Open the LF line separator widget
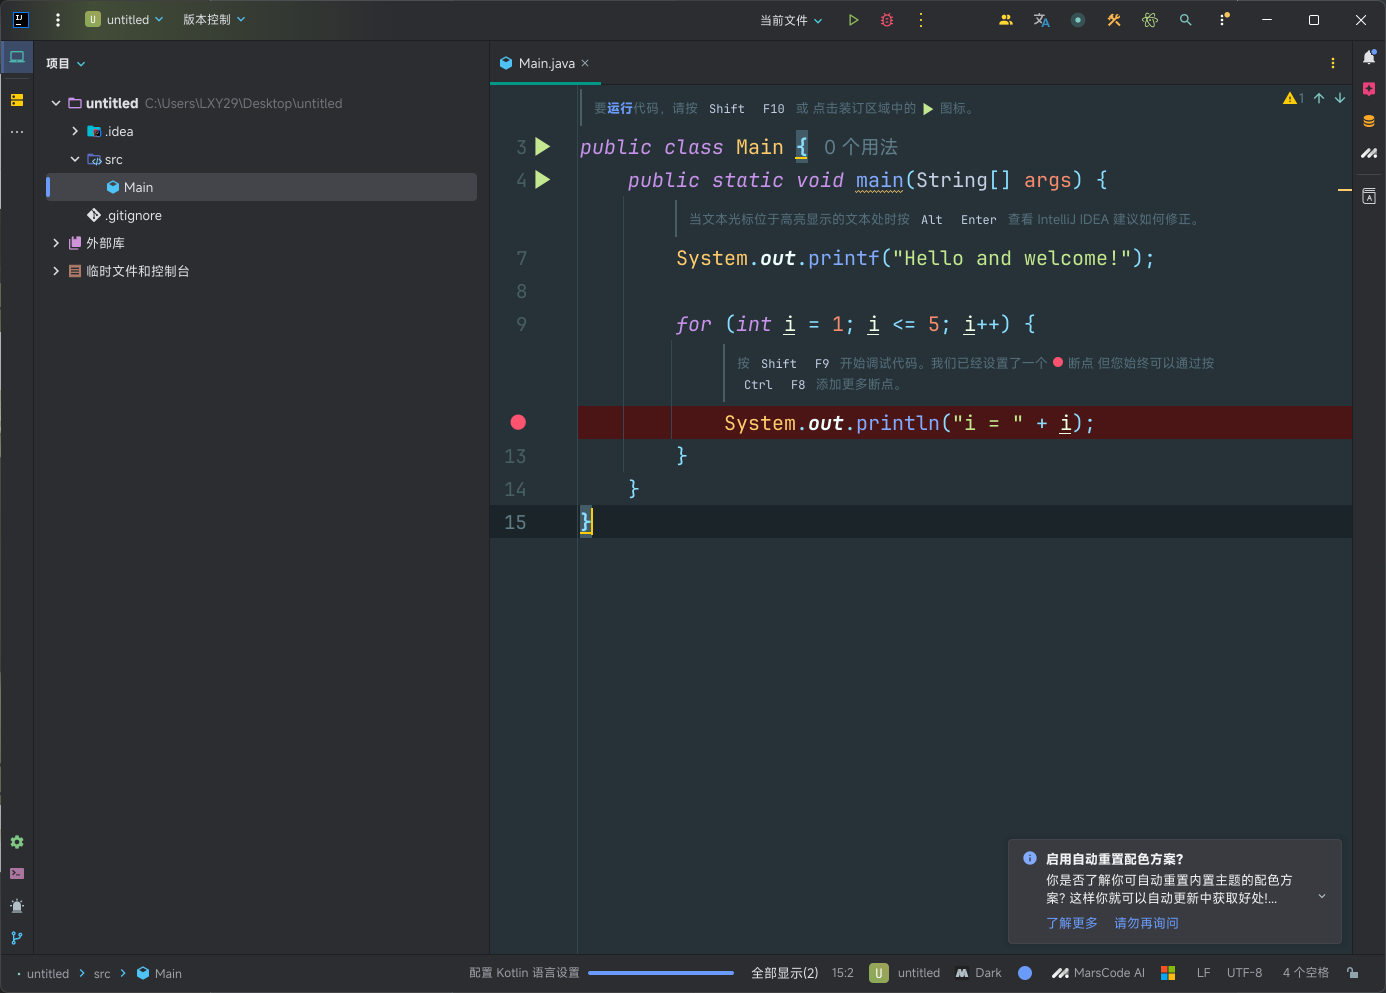Image resolution: width=1386 pixels, height=993 pixels. (1203, 973)
